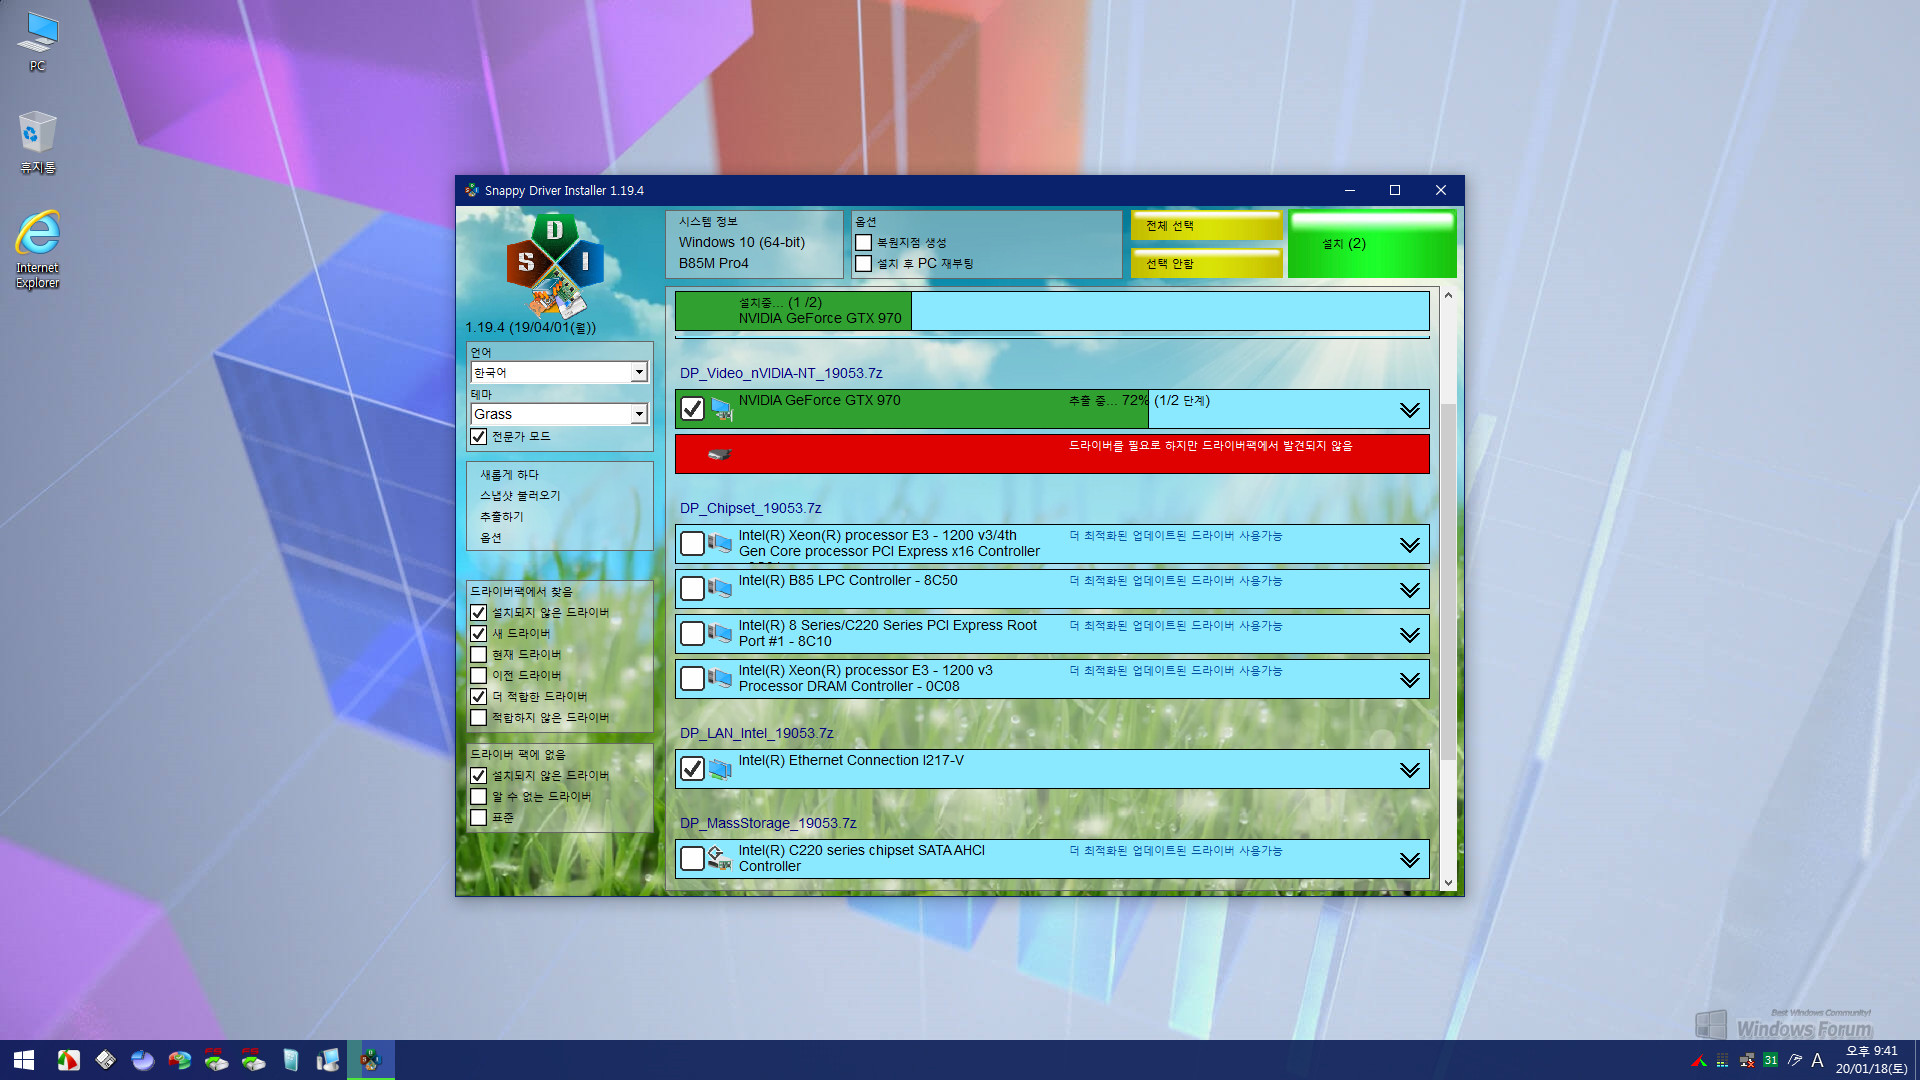Click the disconnected network tray icon
The image size is (1920, 1080).
coord(1747,1060)
